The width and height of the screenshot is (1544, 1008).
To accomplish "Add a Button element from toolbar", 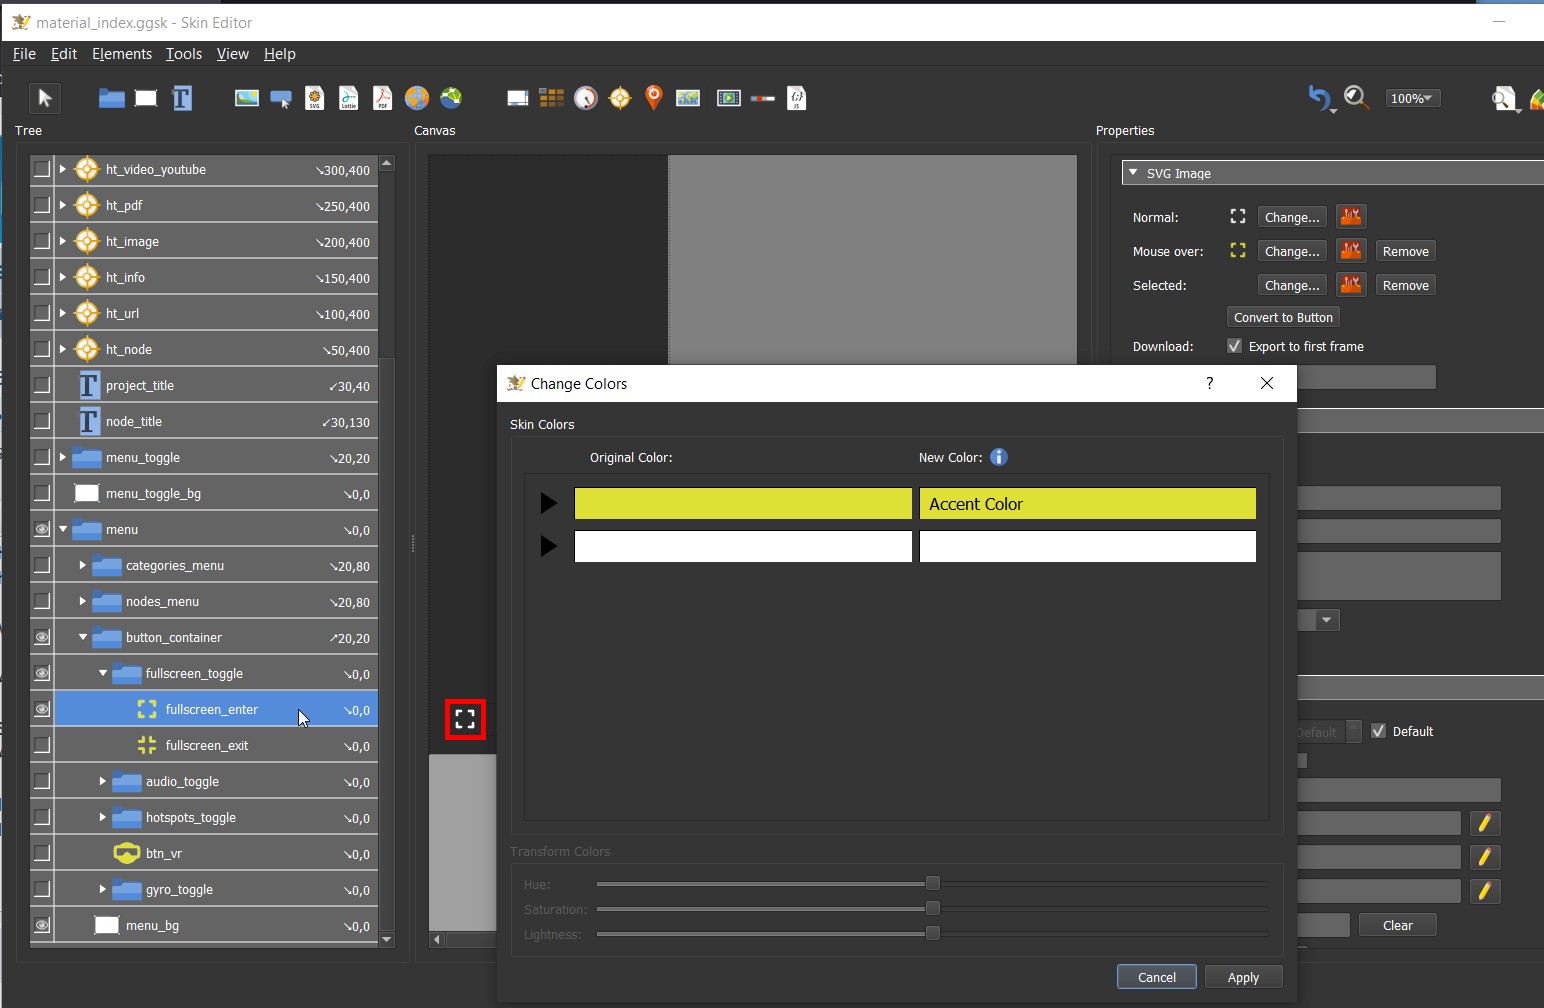I will (x=281, y=98).
